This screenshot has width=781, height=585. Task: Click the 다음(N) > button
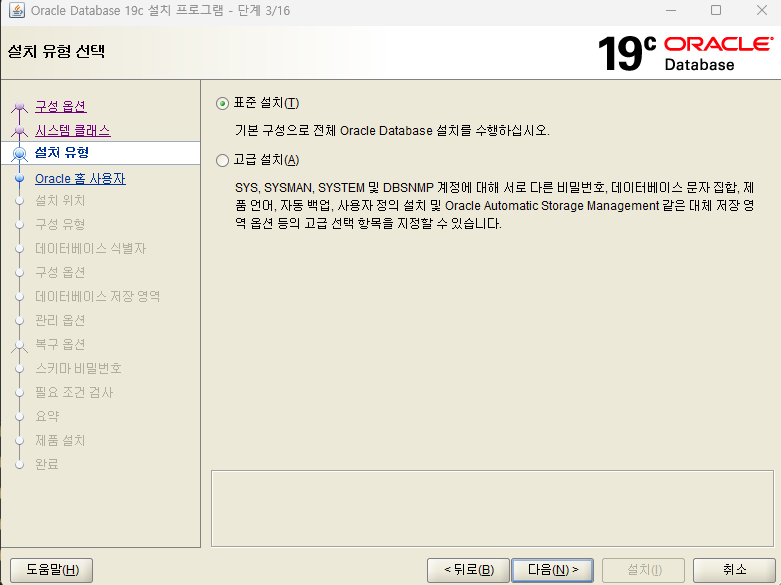(553, 570)
